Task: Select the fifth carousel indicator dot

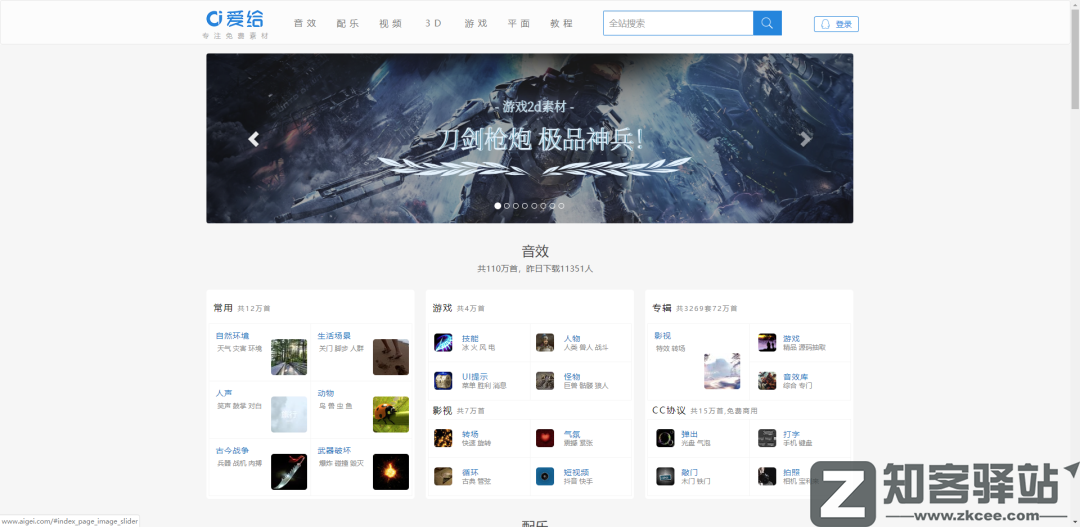Action: click(x=534, y=206)
